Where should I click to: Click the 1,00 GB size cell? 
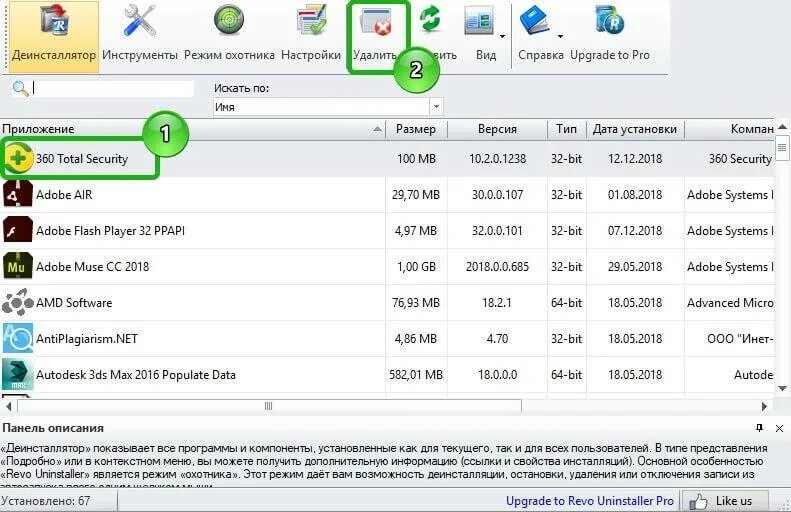416,266
